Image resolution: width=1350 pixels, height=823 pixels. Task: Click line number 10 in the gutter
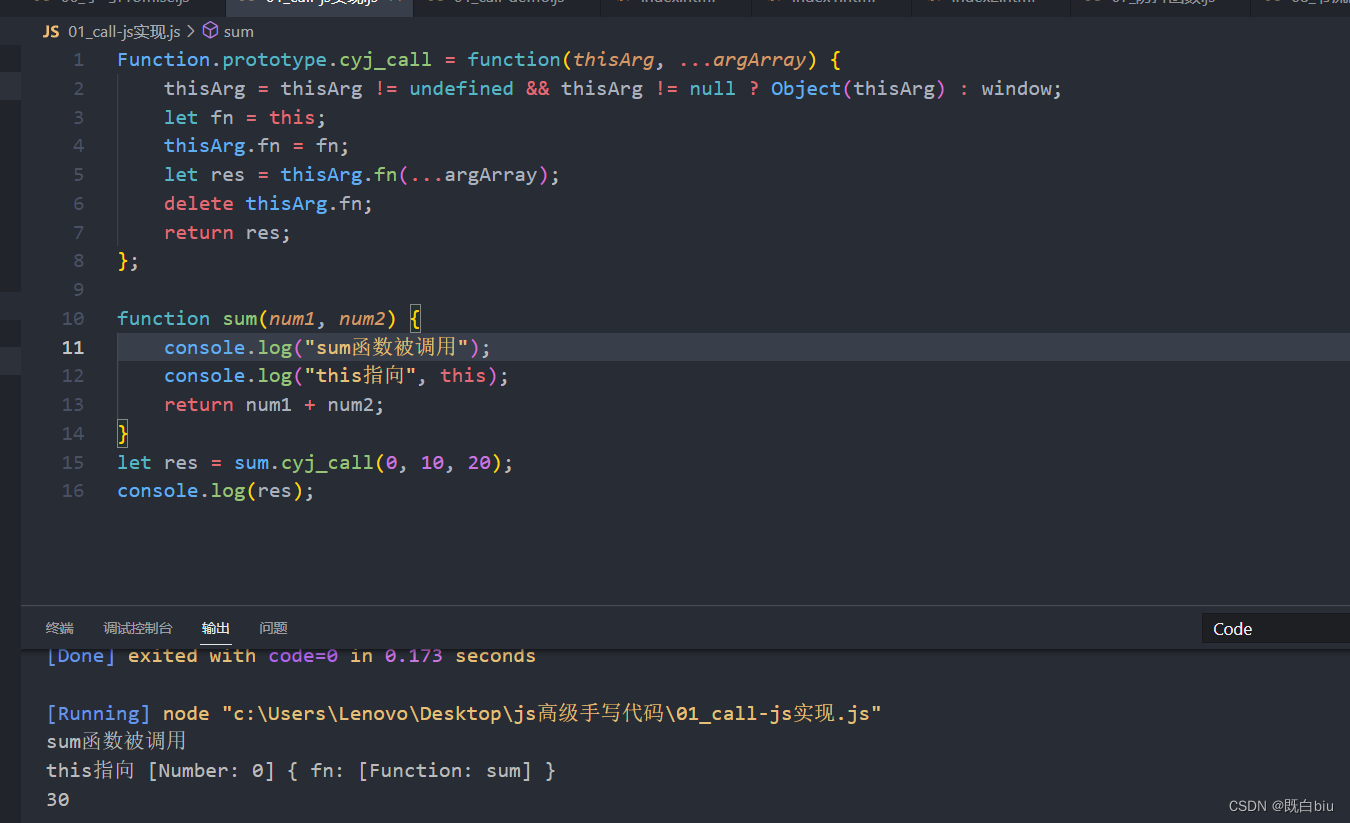(73, 319)
